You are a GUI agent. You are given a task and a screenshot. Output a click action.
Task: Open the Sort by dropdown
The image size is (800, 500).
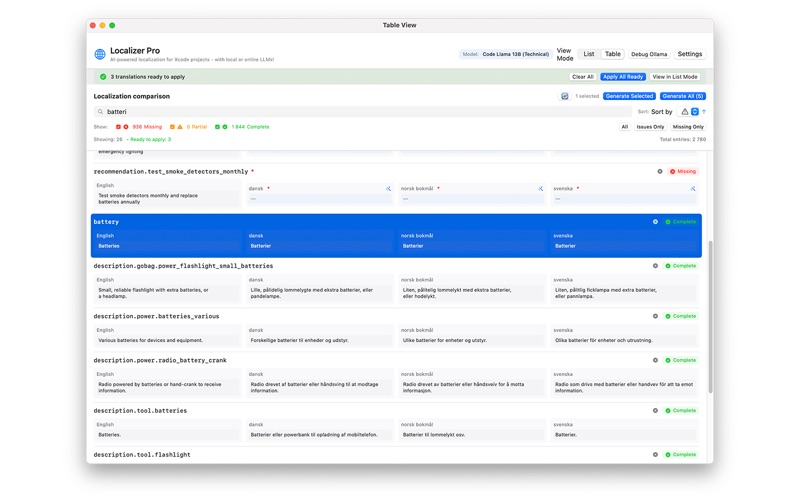click(689, 111)
